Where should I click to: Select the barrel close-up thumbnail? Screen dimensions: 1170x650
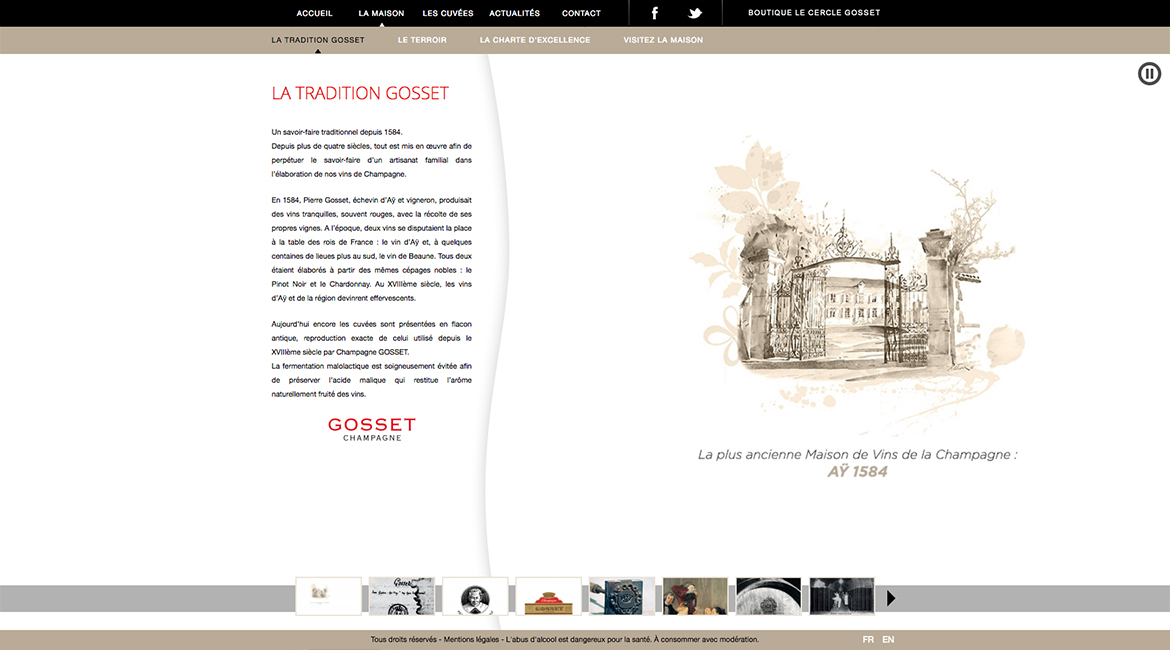click(769, 596)
